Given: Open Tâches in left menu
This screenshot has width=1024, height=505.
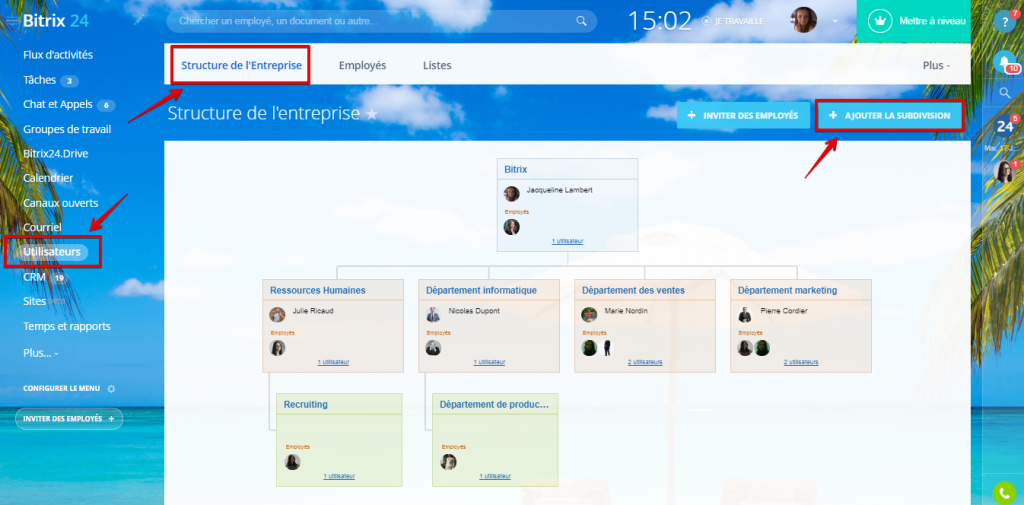Looking at the screenshot, I should pos(40,80).
